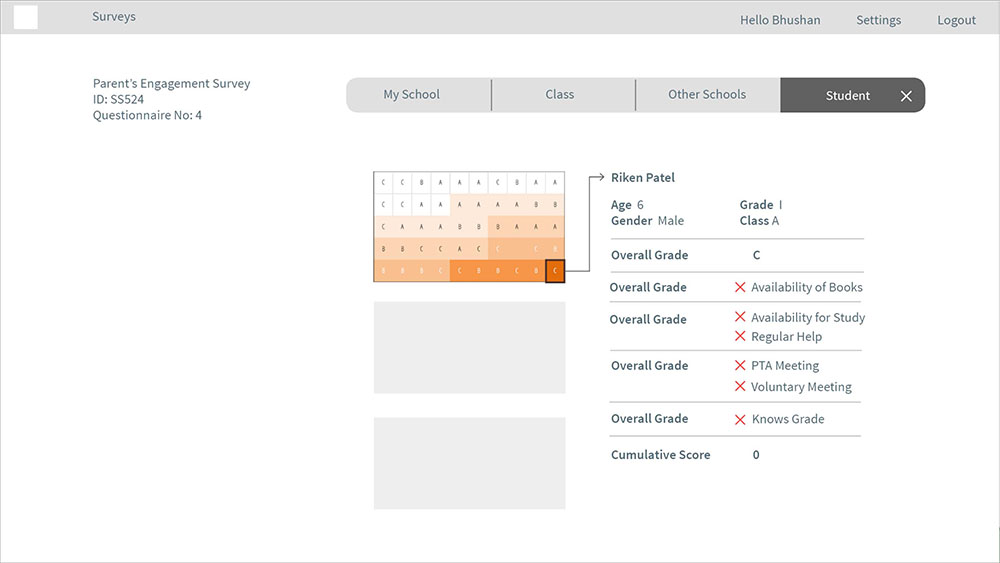Screen dimensions: 1000x563
Task: Click the first gray placeholder panel
Action: pos(469,347)
